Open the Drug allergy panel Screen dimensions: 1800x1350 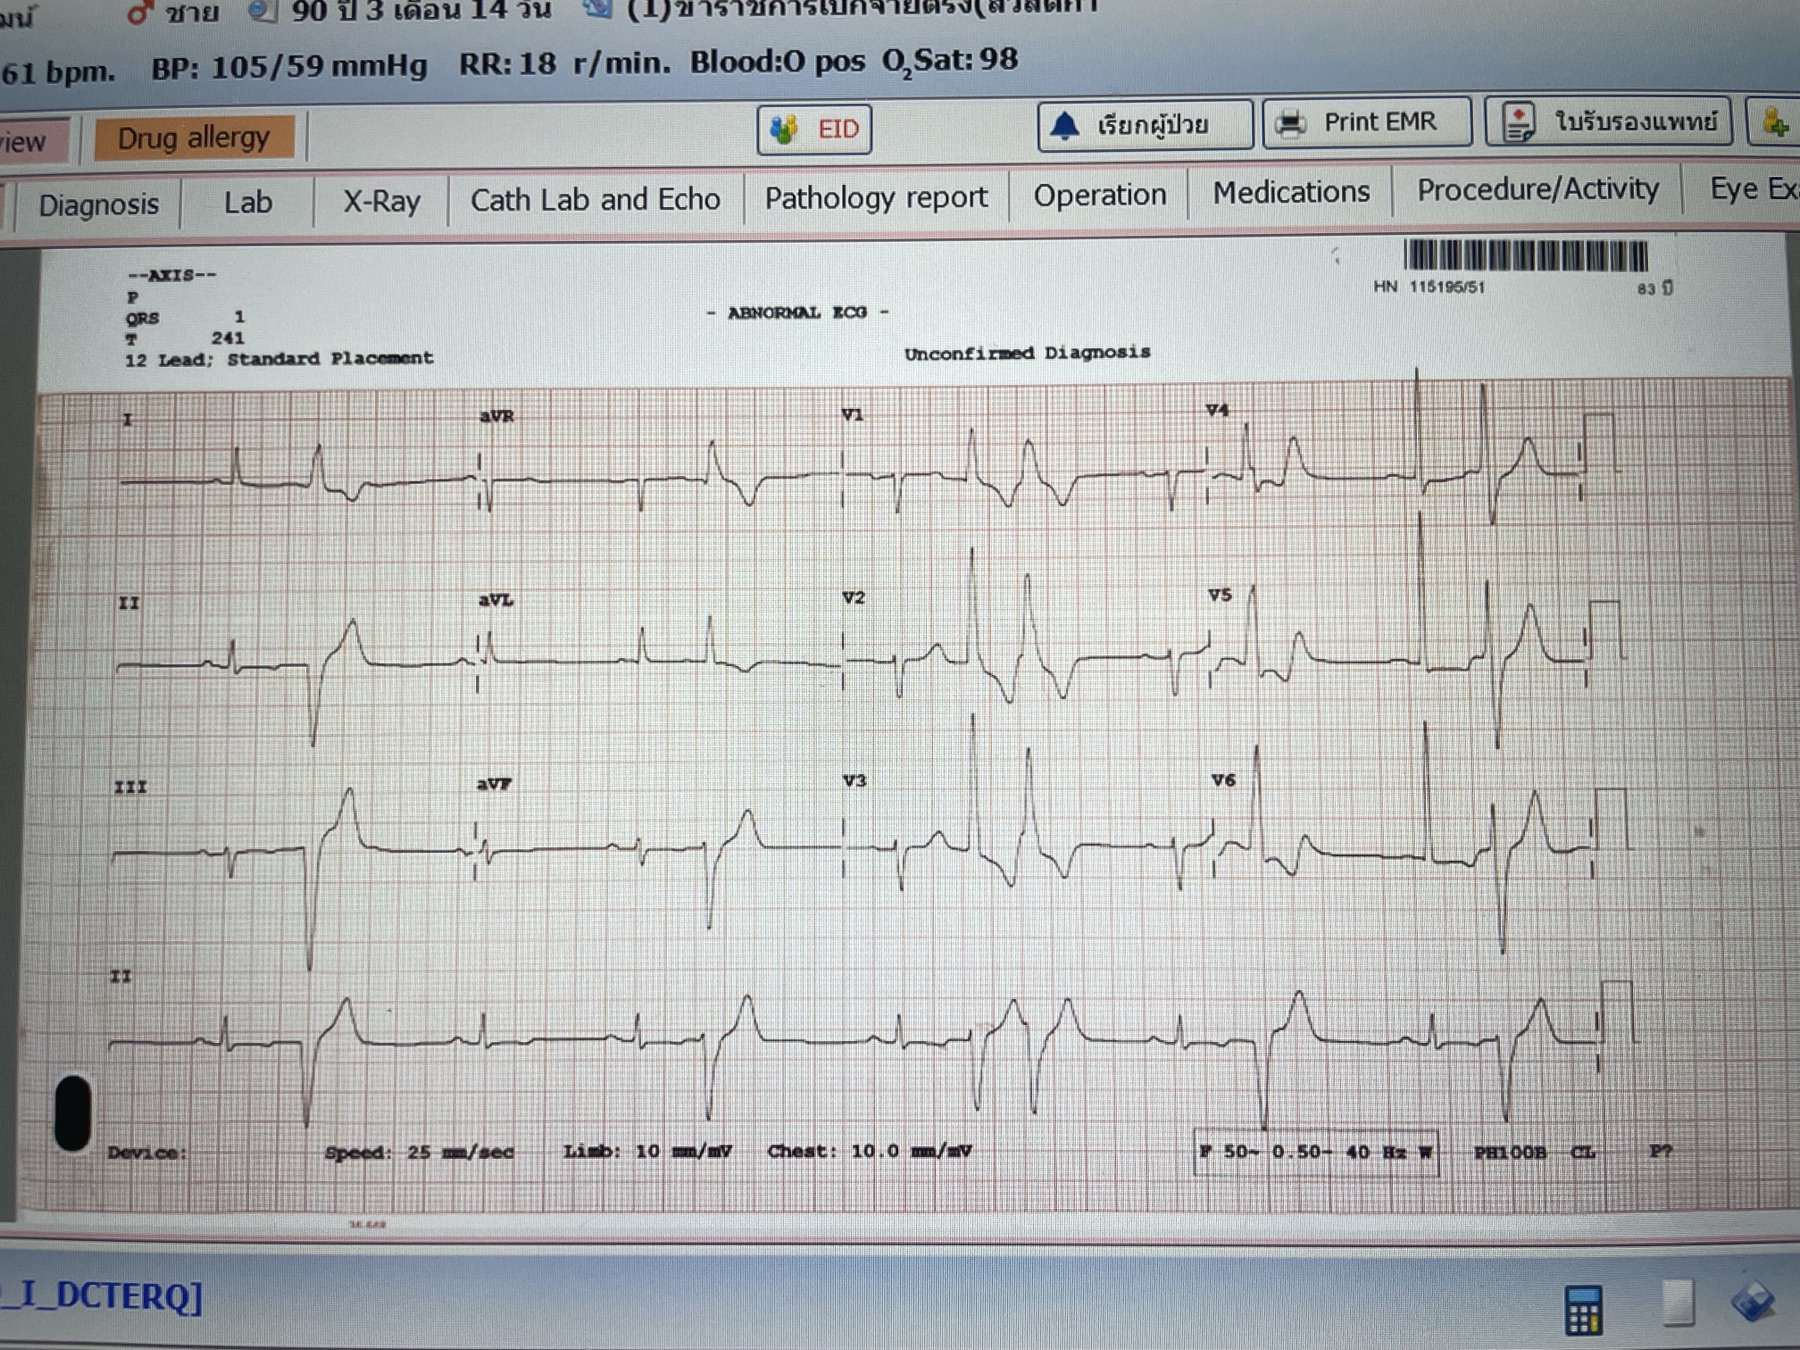point(194,138)
